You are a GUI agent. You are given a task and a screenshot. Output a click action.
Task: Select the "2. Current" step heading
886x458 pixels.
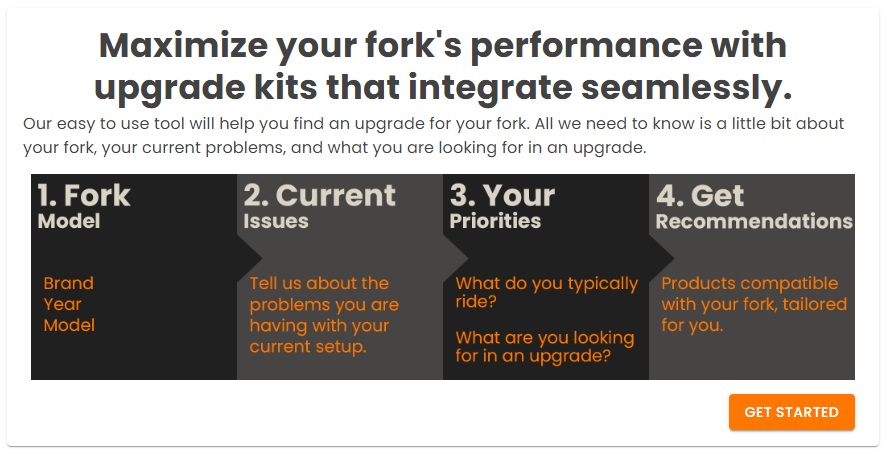(320, 195)
